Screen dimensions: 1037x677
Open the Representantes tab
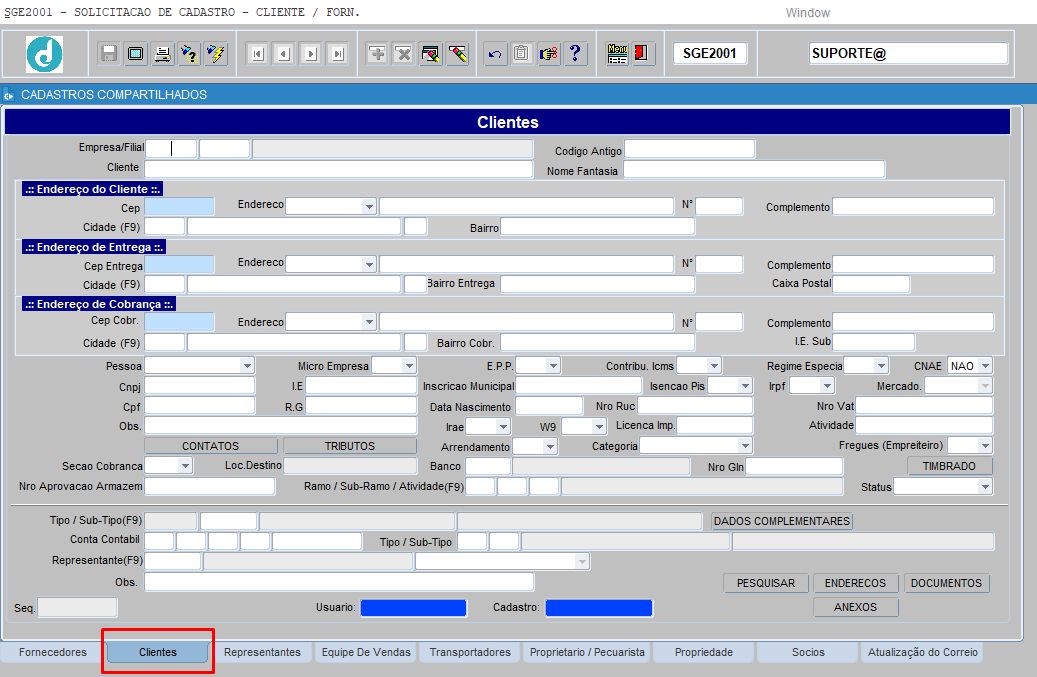[x=262, y=653]
